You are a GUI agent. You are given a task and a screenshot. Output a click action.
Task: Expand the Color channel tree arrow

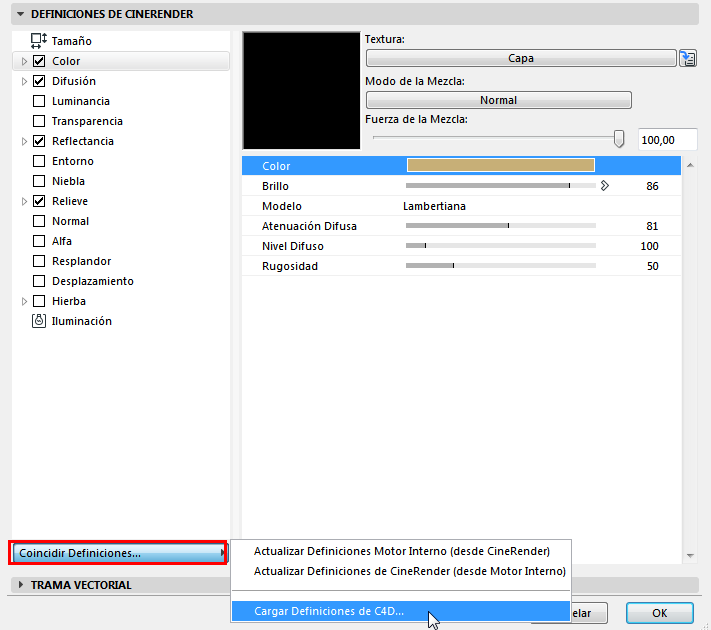pos(24,61)
